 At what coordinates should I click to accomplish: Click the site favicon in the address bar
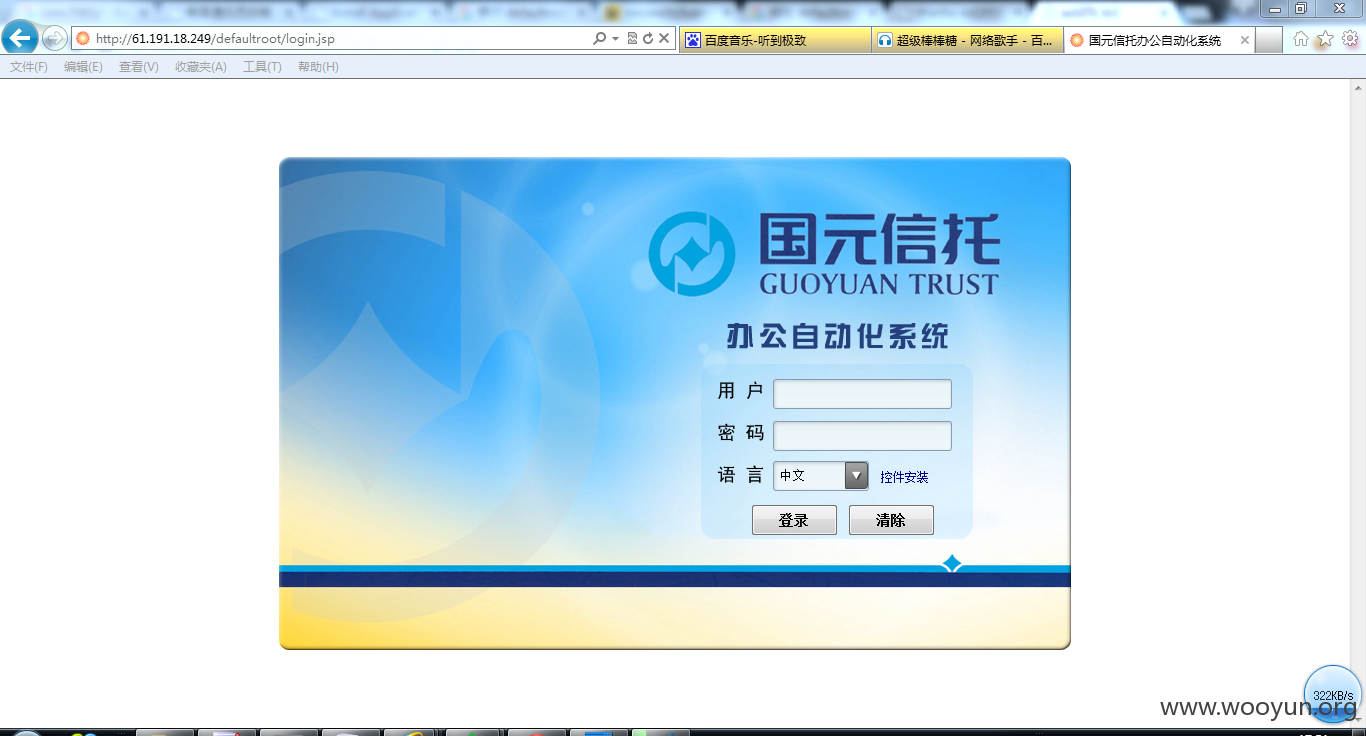pos(82,39)
